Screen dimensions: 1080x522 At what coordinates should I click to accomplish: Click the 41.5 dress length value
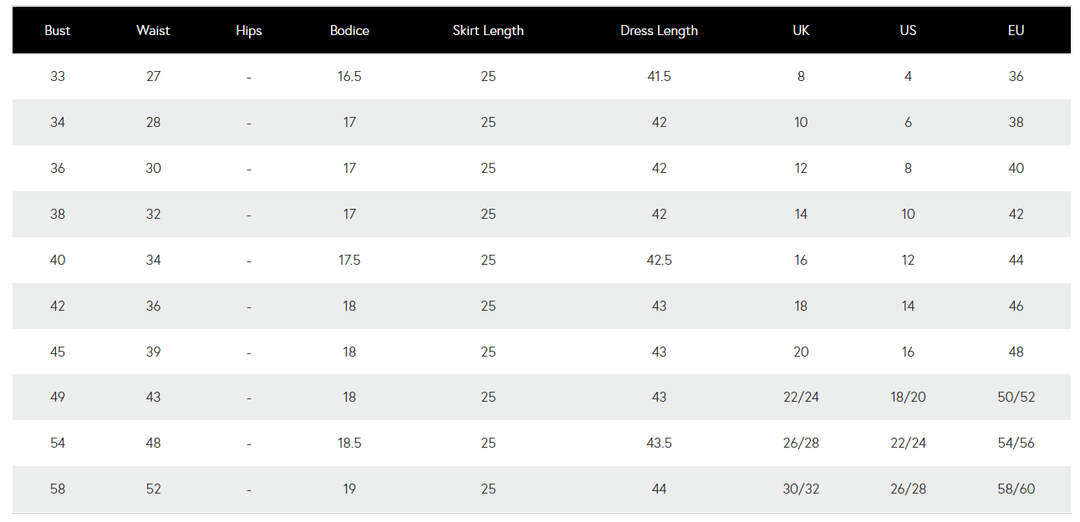[x=659, y=76]
